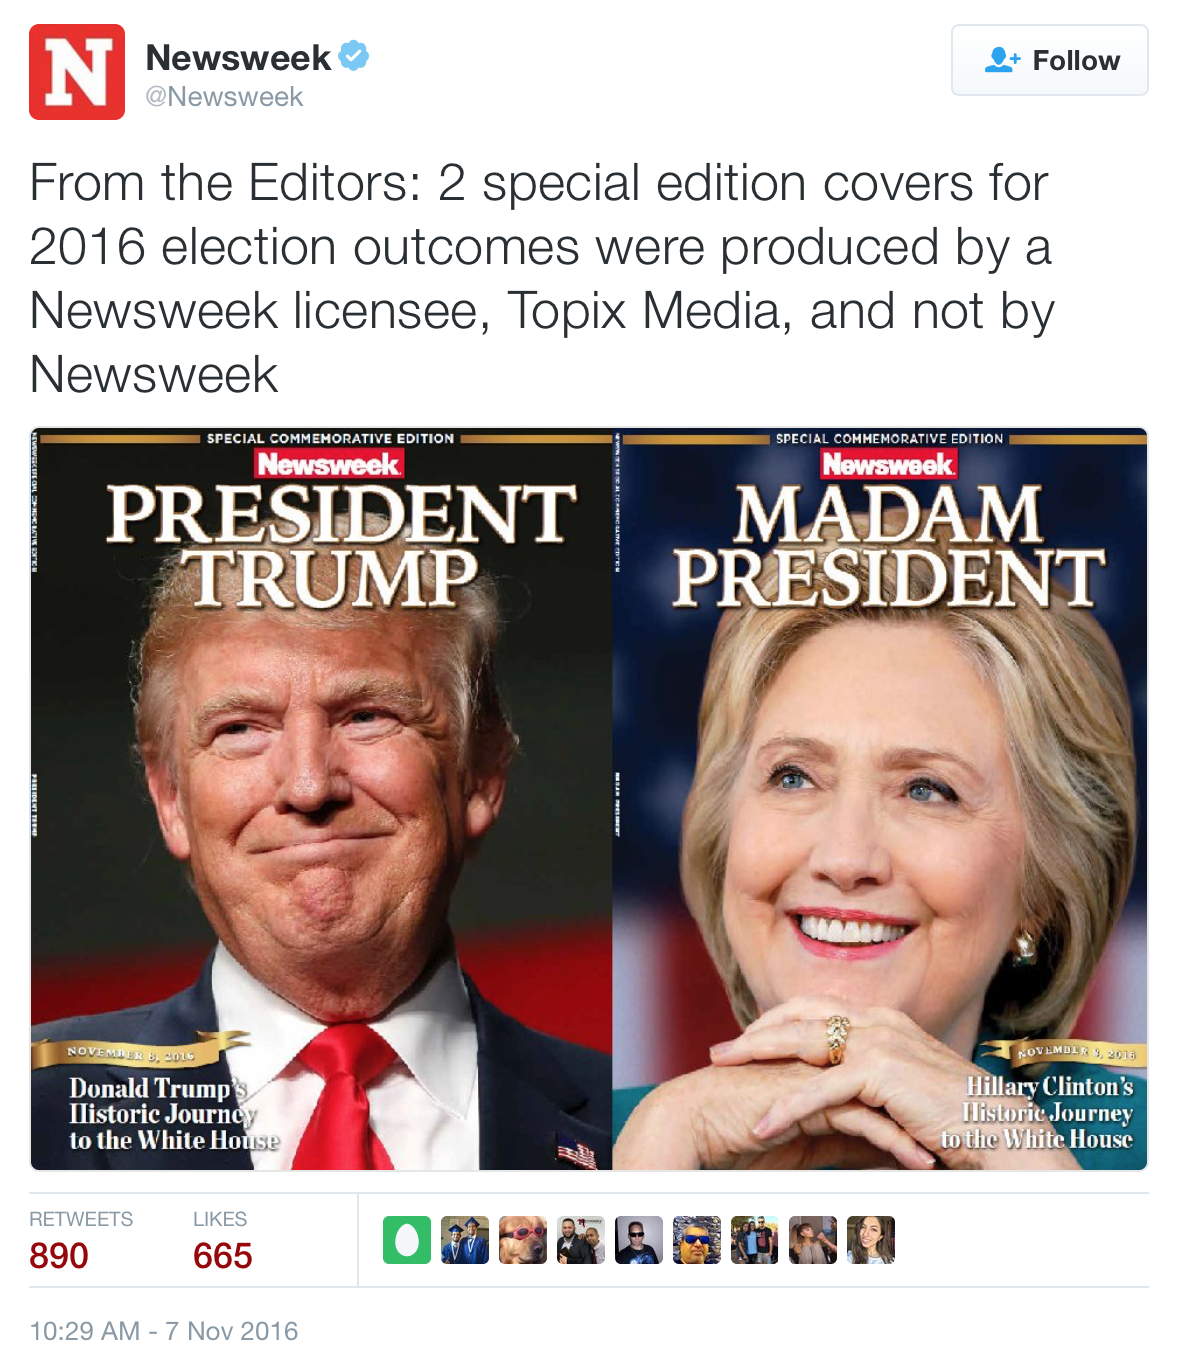Open the green egg default avatar
Screen dimensions: 1178x1370
[x=407, y=1240]
